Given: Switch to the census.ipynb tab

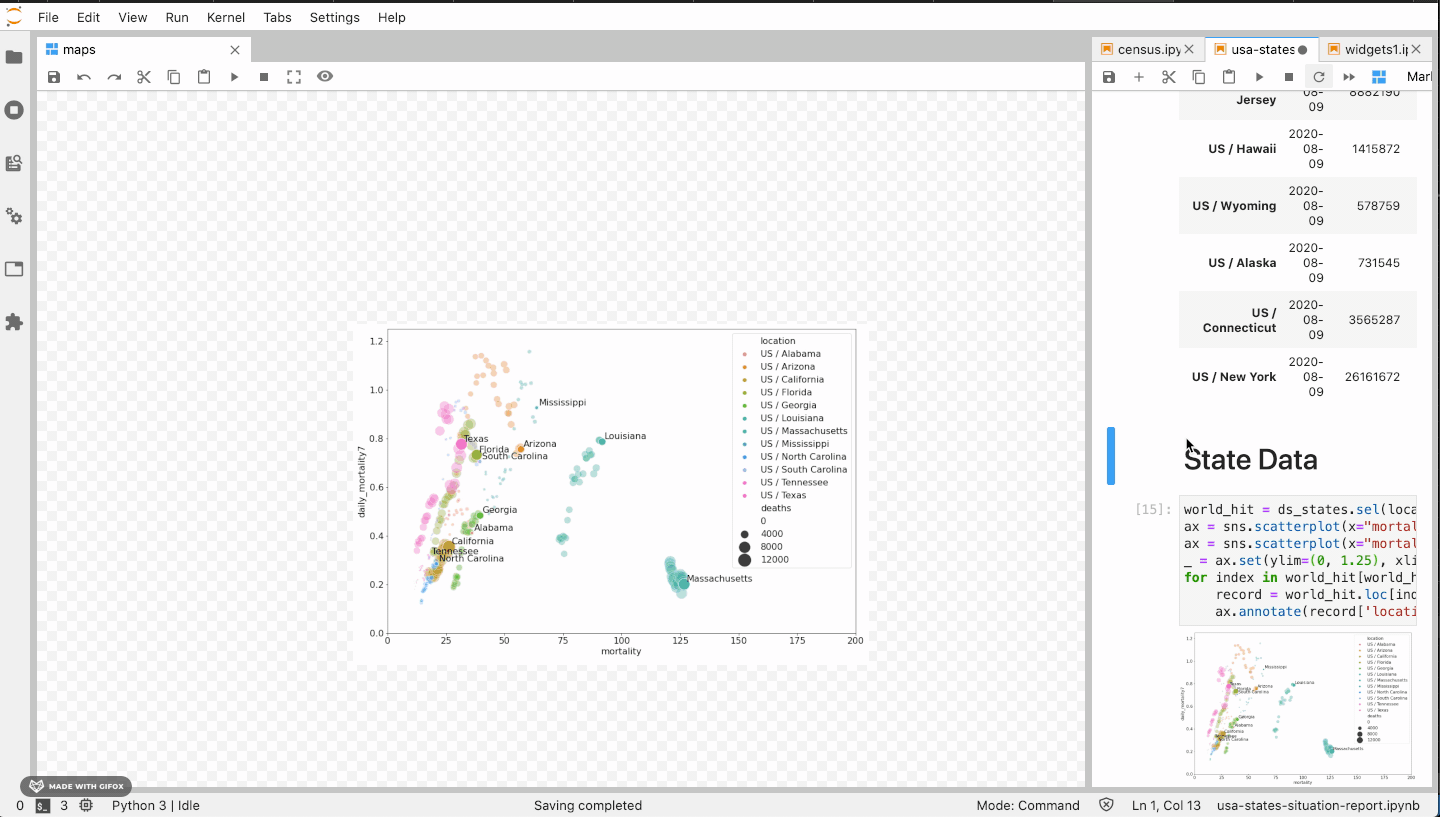Looking at the screenshot, I should pos(1148,49).
